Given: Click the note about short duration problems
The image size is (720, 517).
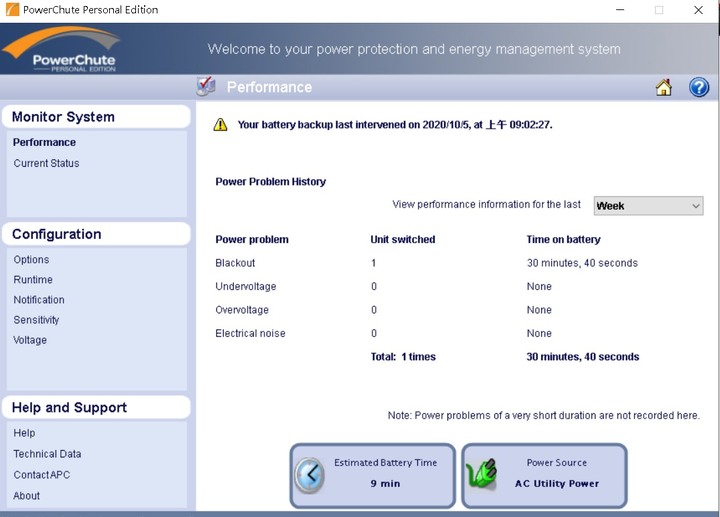Looking at the screenshot, I should click(544, 416).
